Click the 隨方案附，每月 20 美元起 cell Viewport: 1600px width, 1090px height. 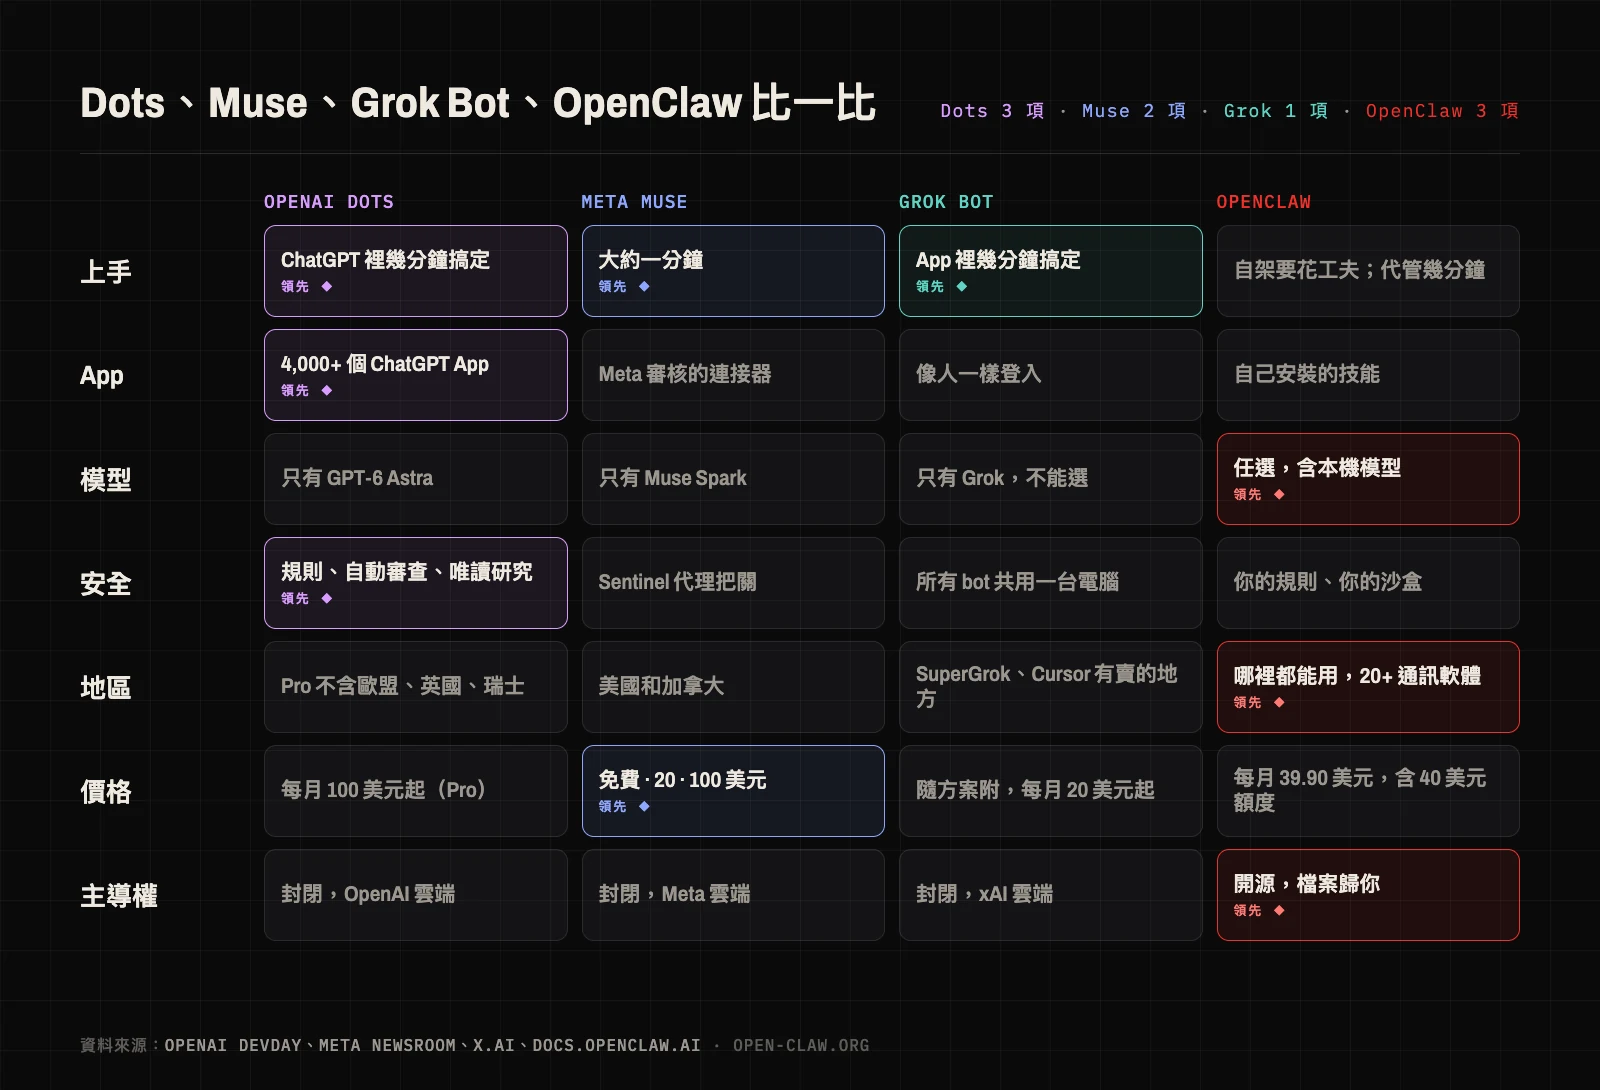point(1050,791)
